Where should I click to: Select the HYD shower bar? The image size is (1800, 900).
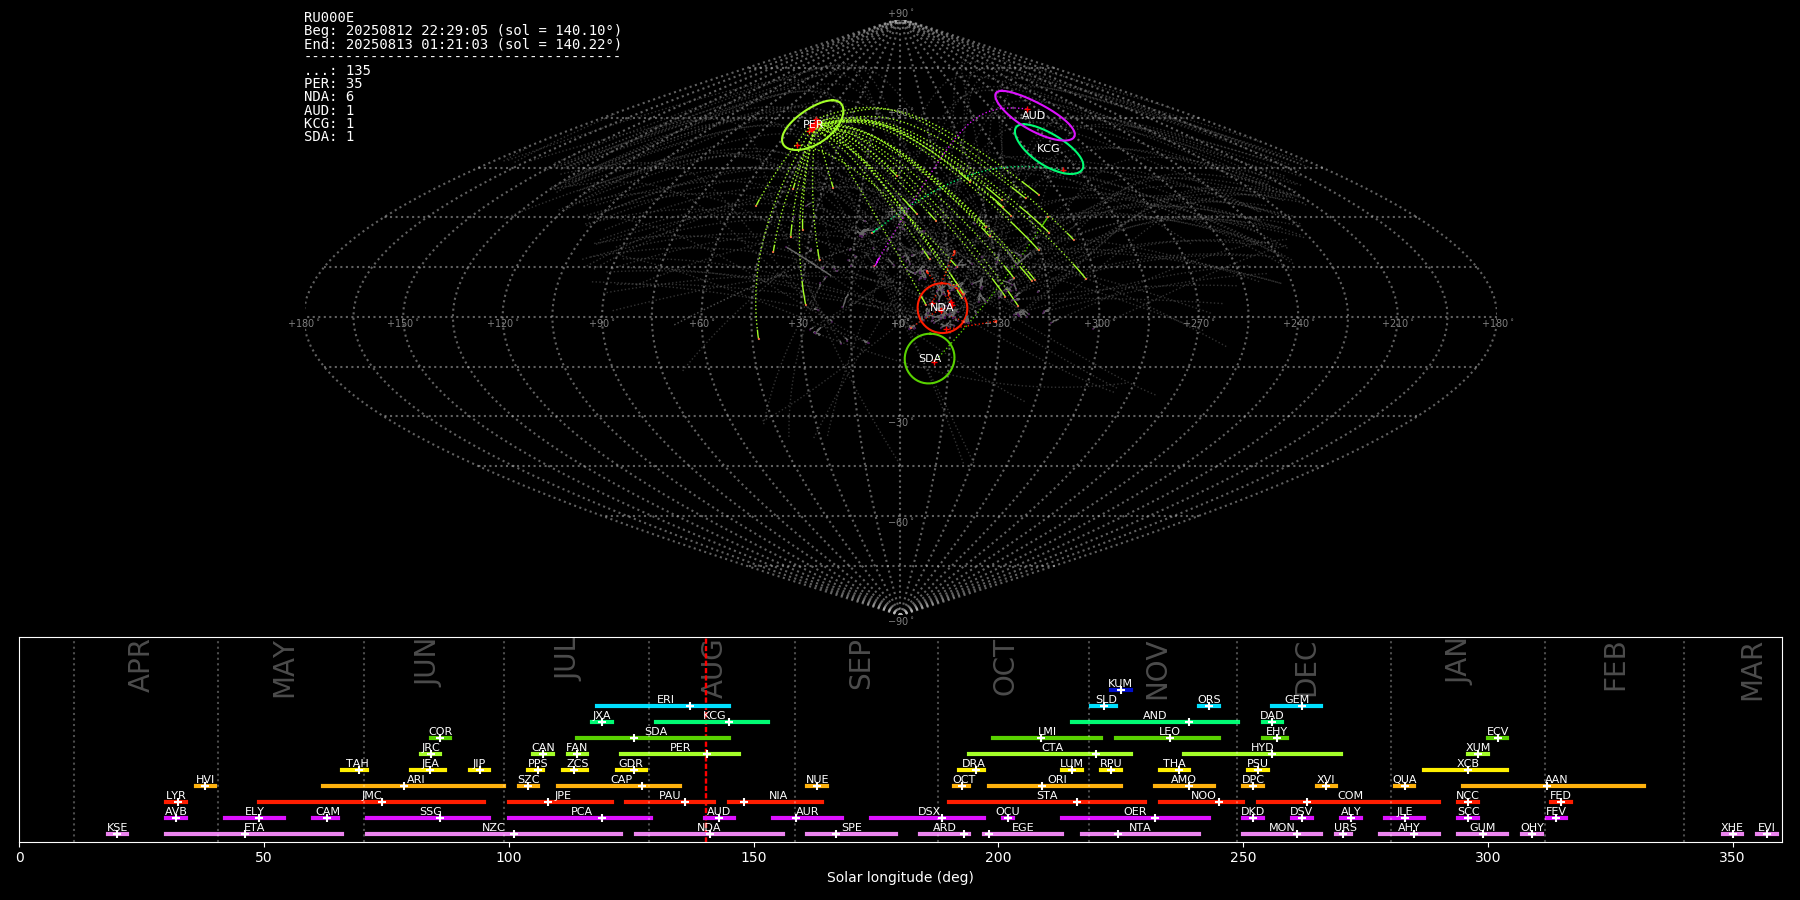[x=1262, y=754]
